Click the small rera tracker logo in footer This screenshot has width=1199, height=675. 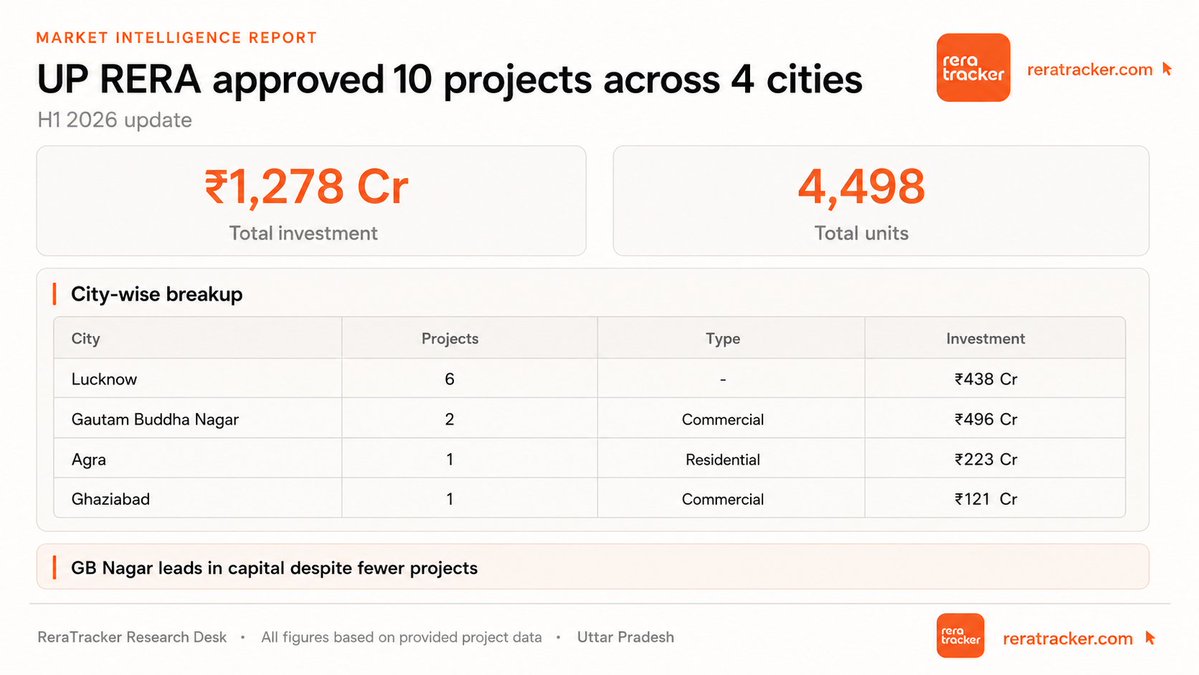(x=960, y=635)
